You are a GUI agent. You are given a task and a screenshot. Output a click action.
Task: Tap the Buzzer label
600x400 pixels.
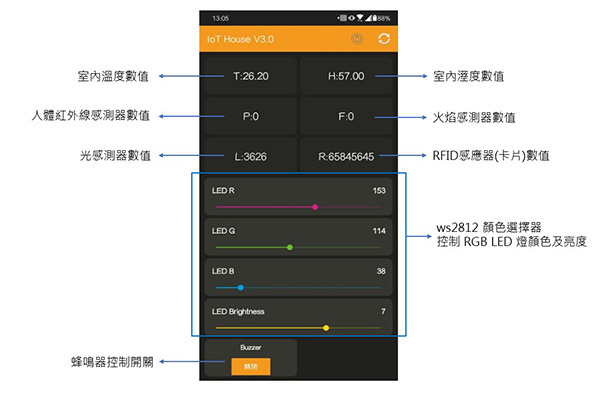[x=251, y=348]
